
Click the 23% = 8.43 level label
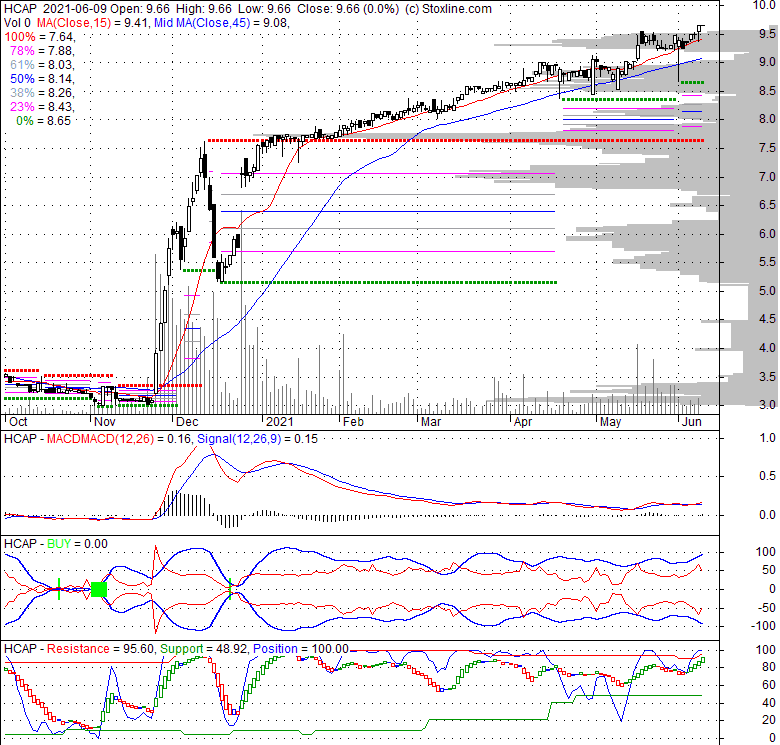pyautogui.click(x=42, y=106)
